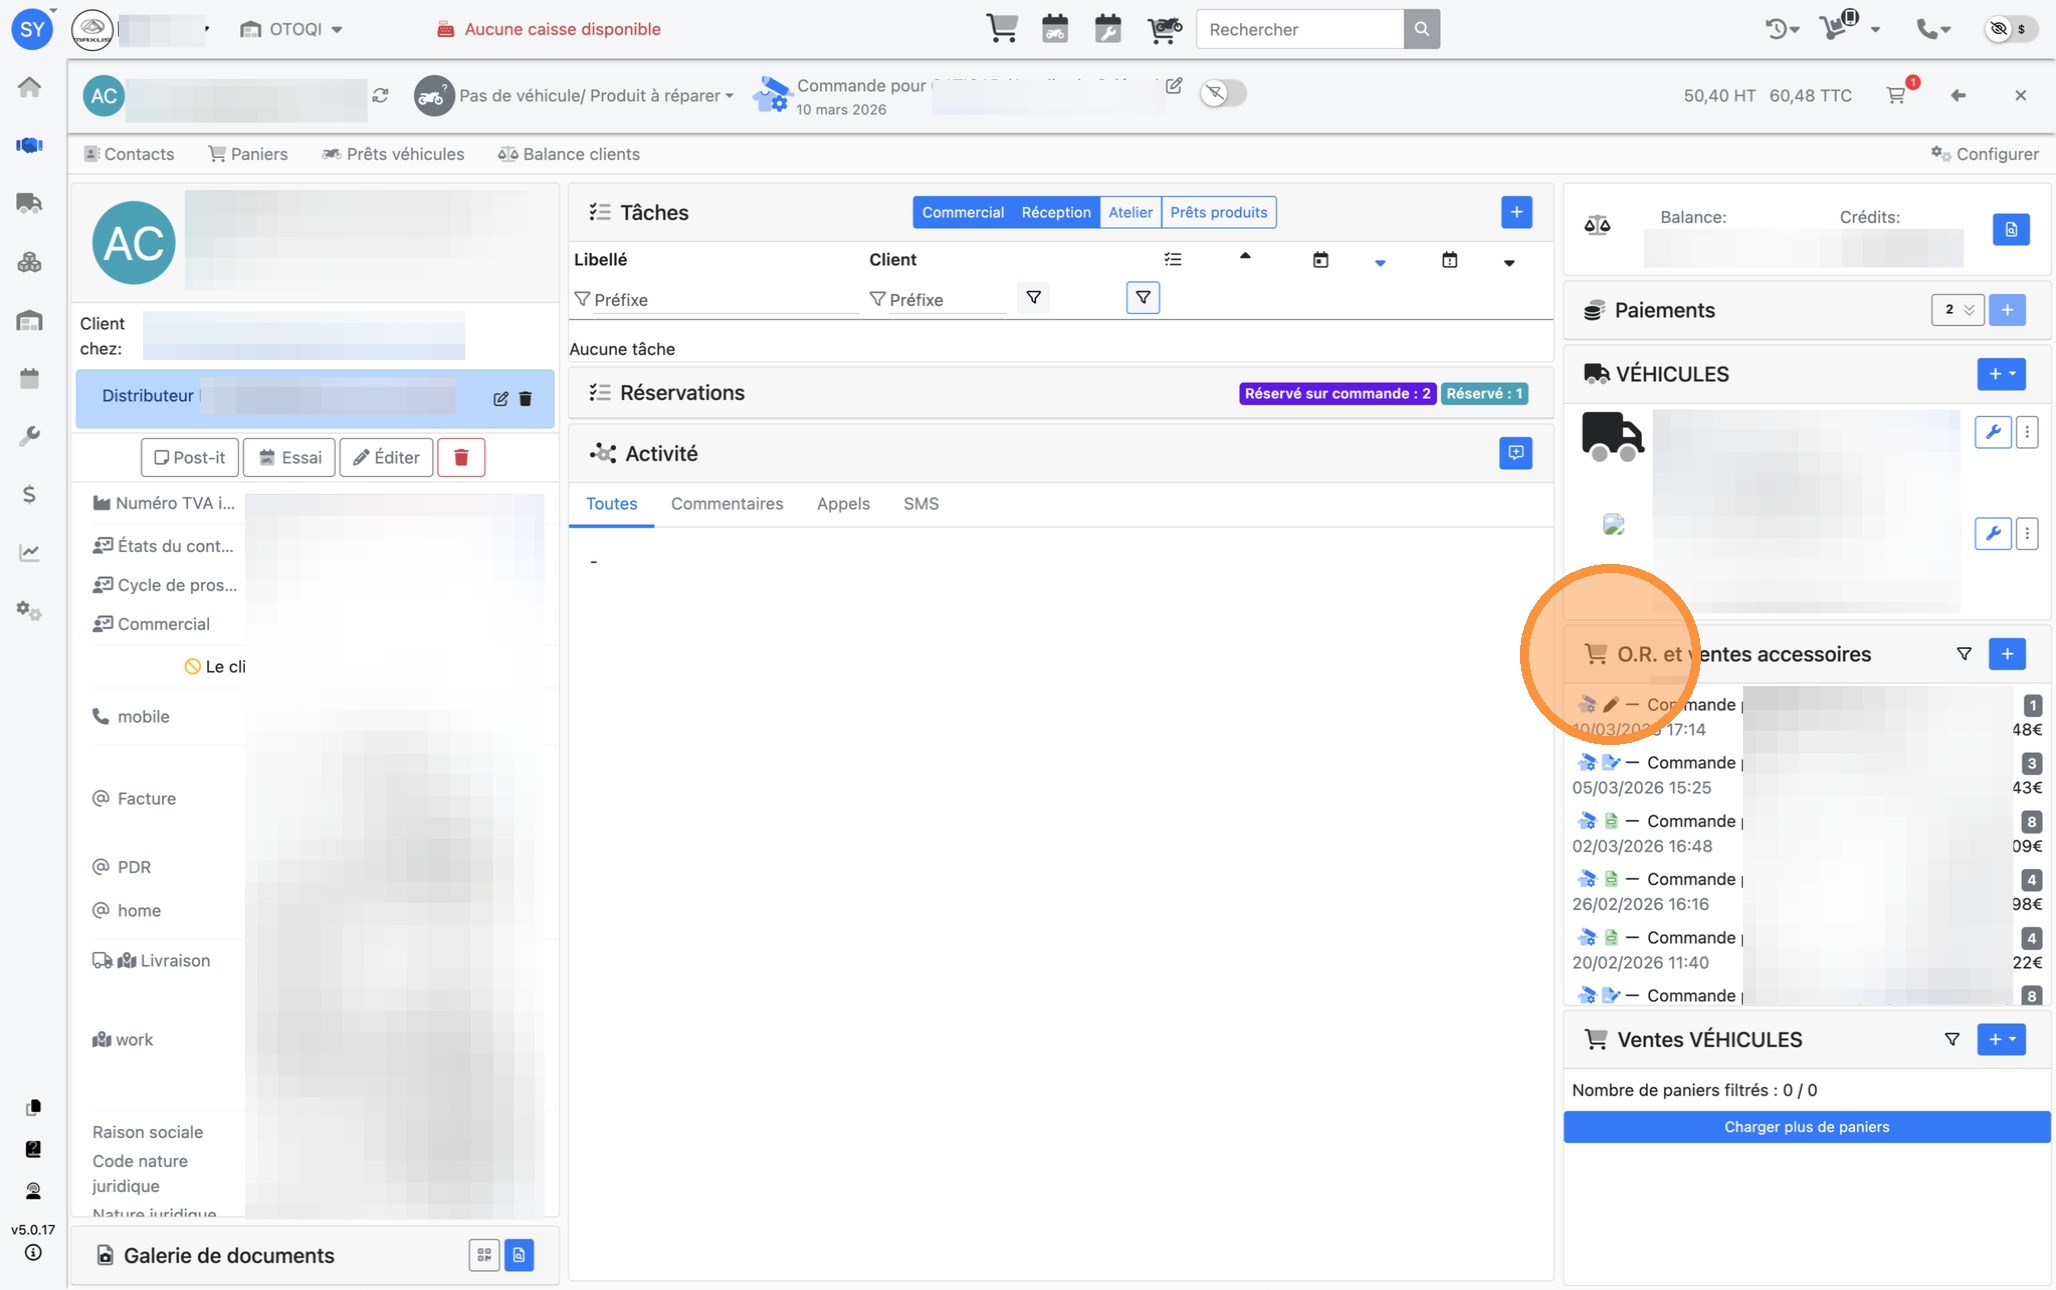
Task: Click the home icon in left sidebar
Action: (x=29, y=87)
